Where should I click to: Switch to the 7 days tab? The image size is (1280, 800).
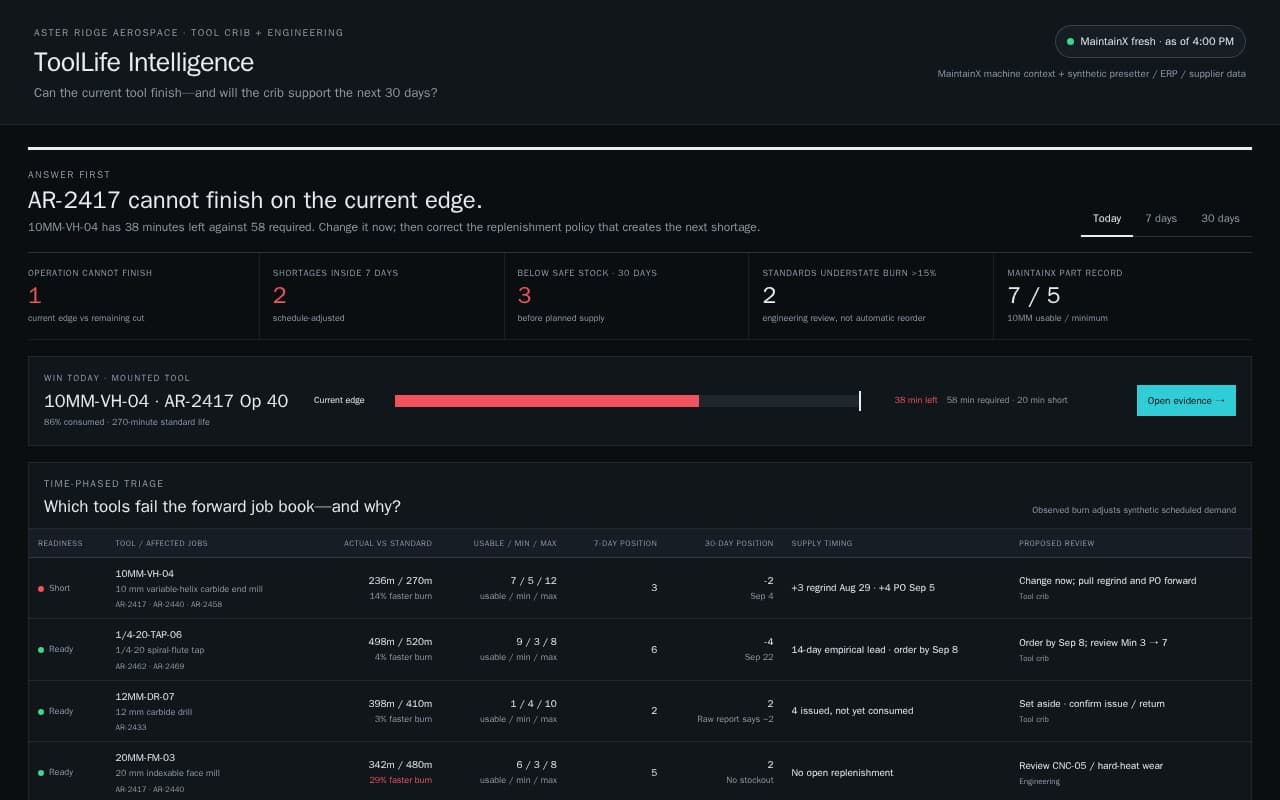tap(1161, 218)
